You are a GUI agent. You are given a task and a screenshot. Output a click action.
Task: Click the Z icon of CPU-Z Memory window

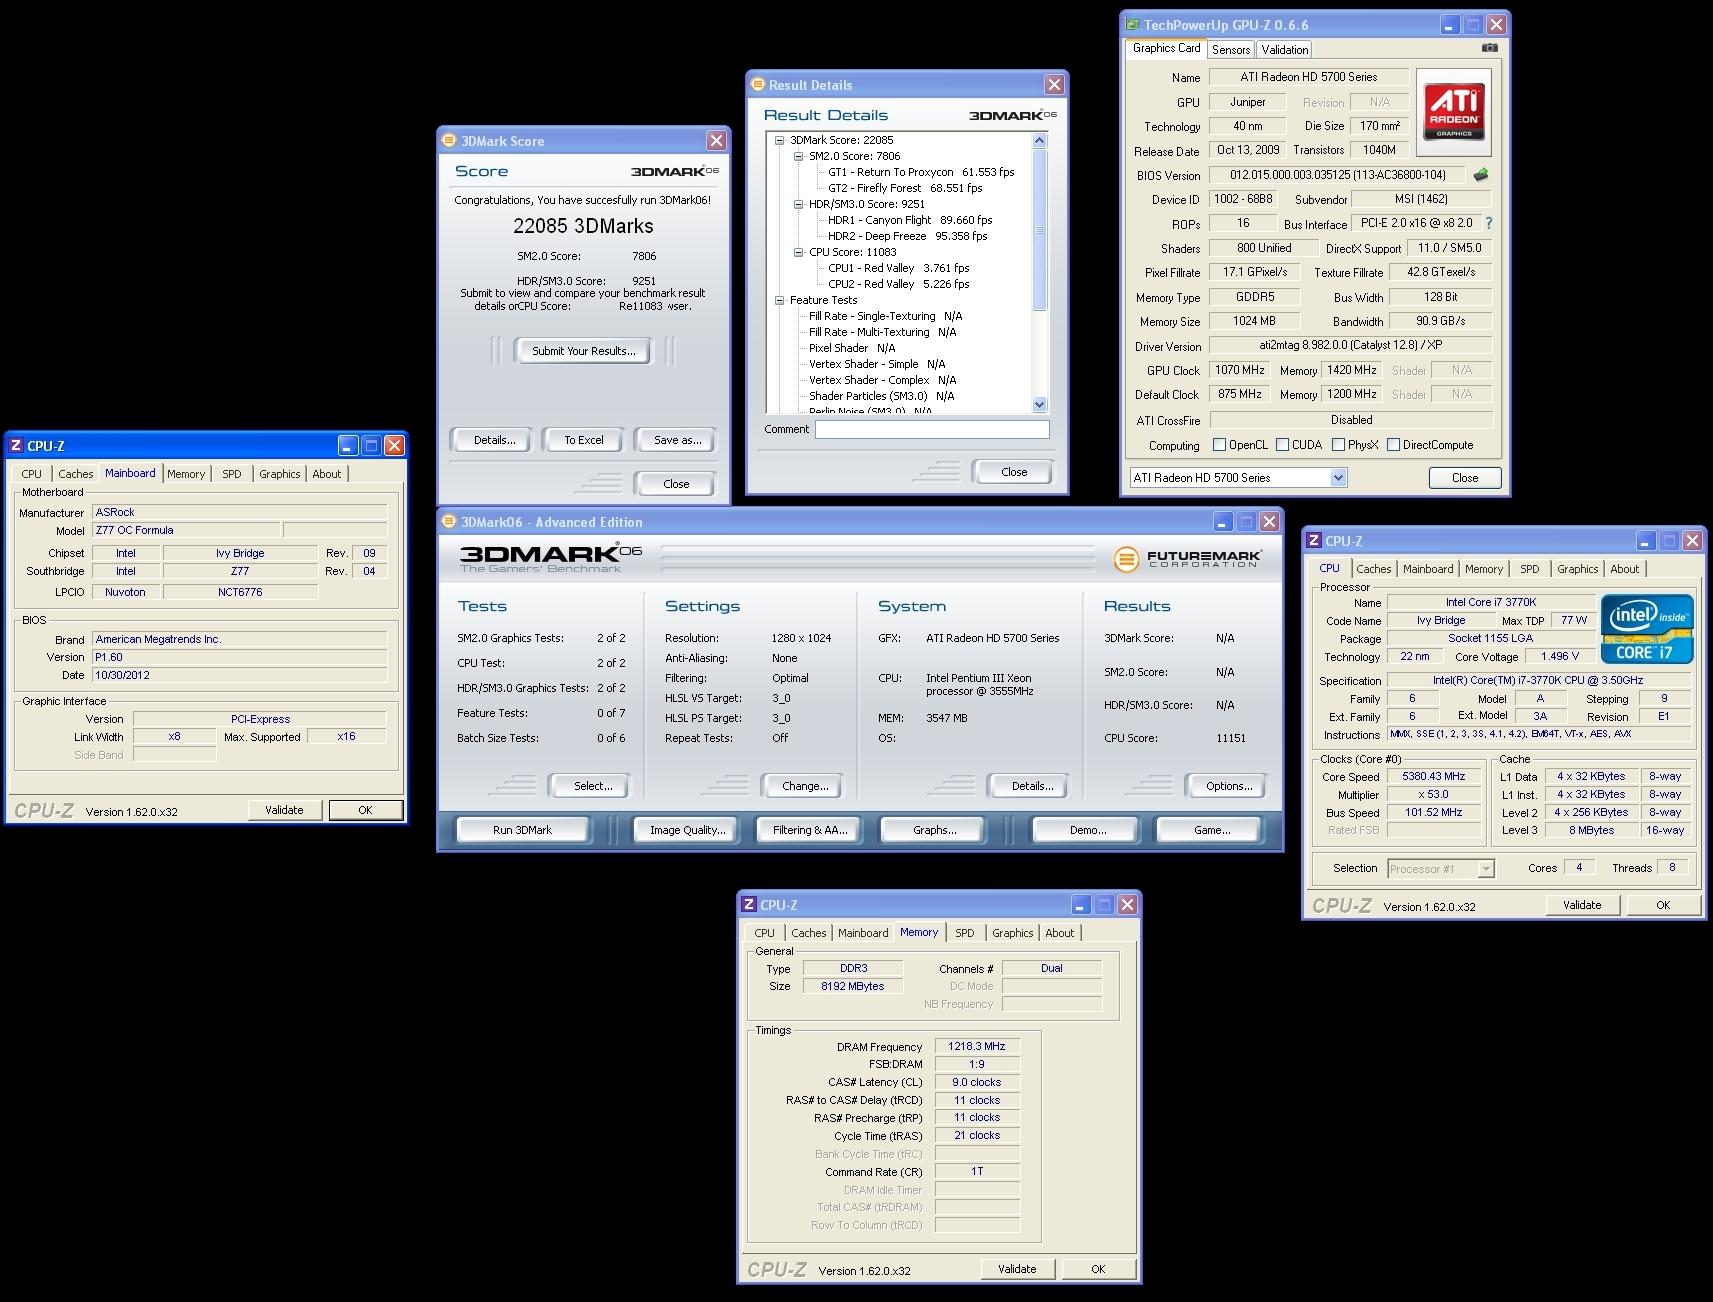(749, 905)
